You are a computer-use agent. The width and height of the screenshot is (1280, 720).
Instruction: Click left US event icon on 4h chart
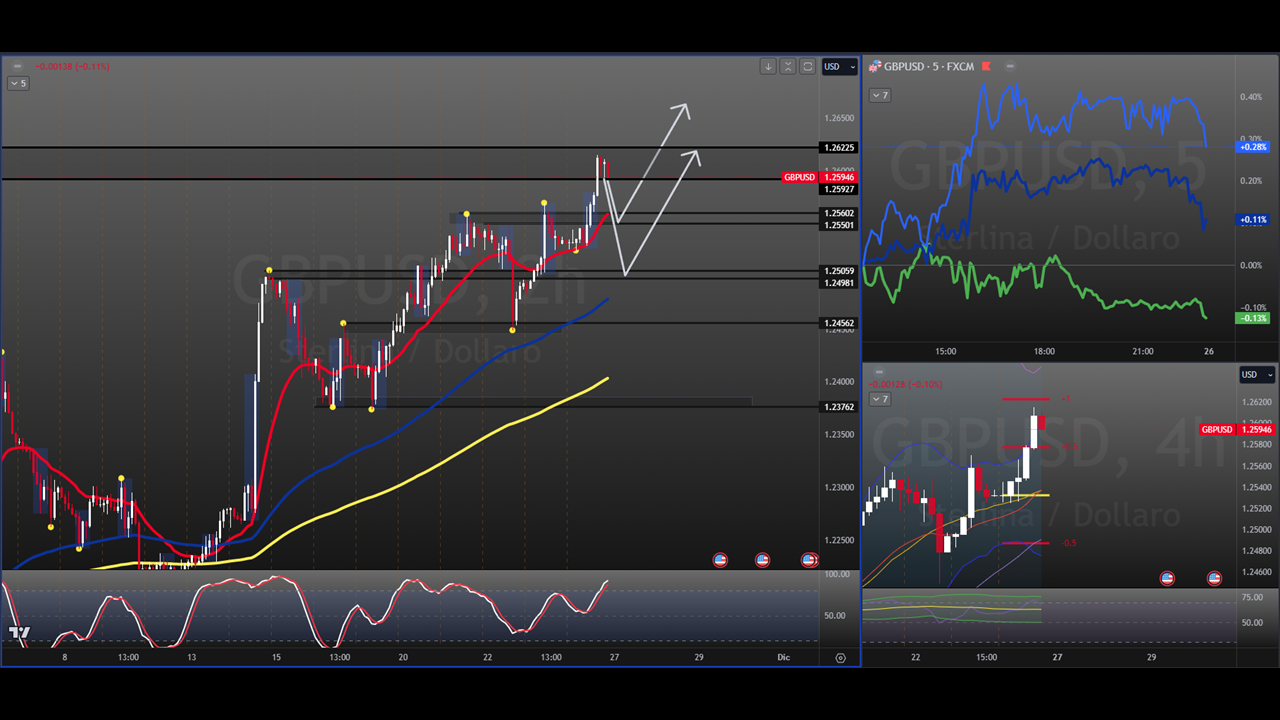[1167, 578]
